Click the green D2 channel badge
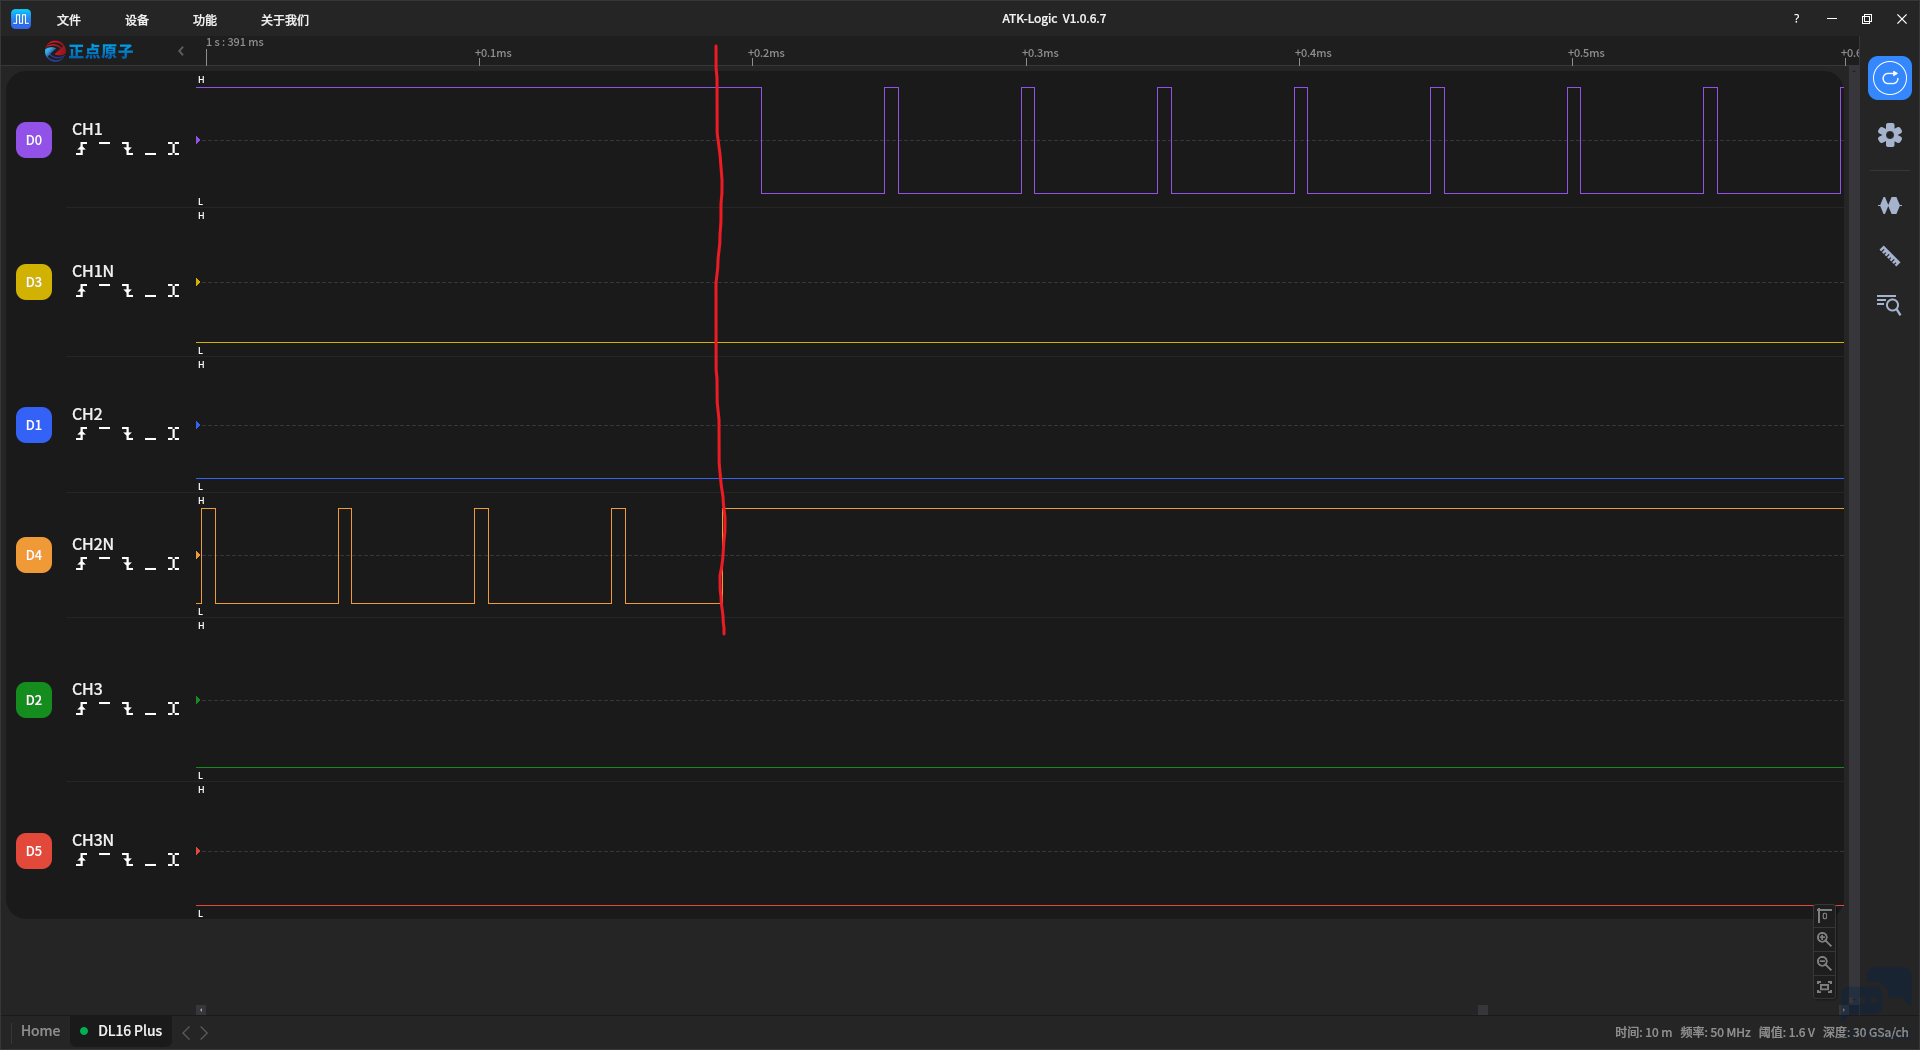 34,700
